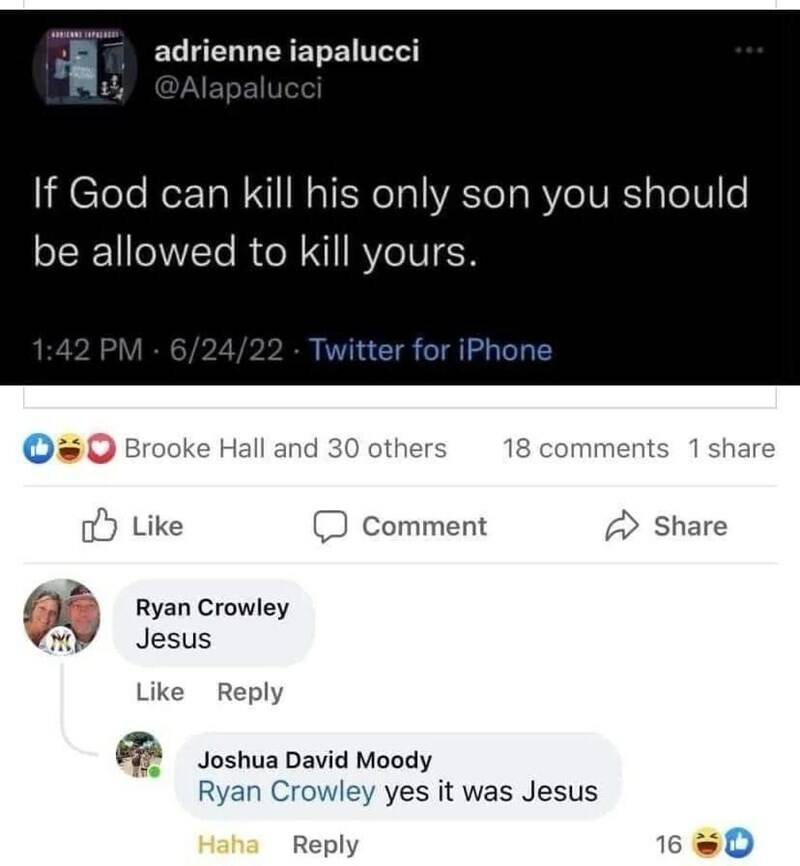The image size is (800, 866).
Task: Open the Ryan Crowley mention in the reply
Action: (287, 792)
